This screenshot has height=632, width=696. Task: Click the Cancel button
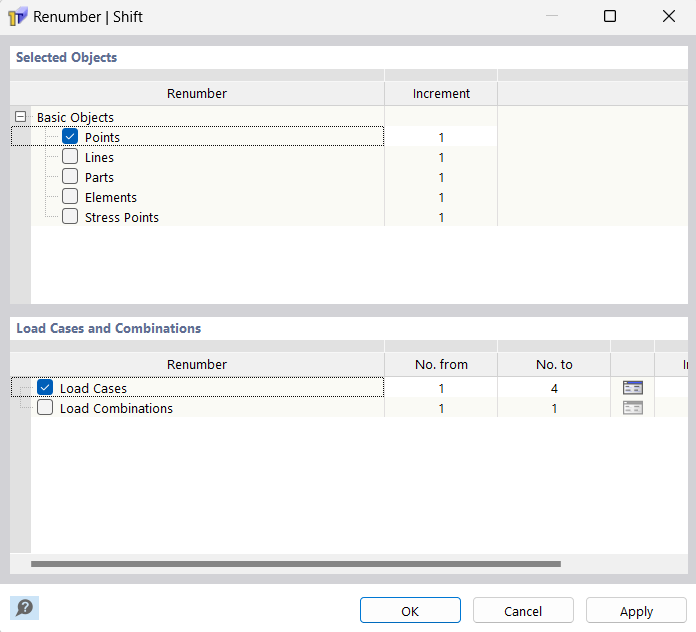point(523,611)
